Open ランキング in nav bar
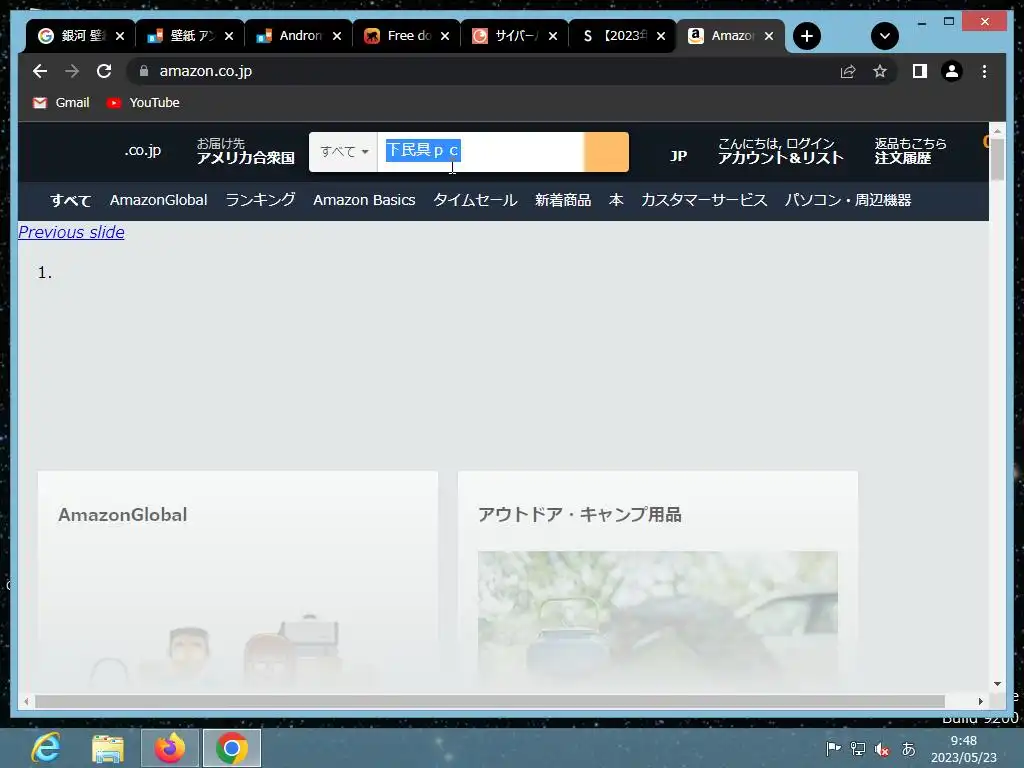This screenshot has width=1024, height=768. click(x=260, y=200)
